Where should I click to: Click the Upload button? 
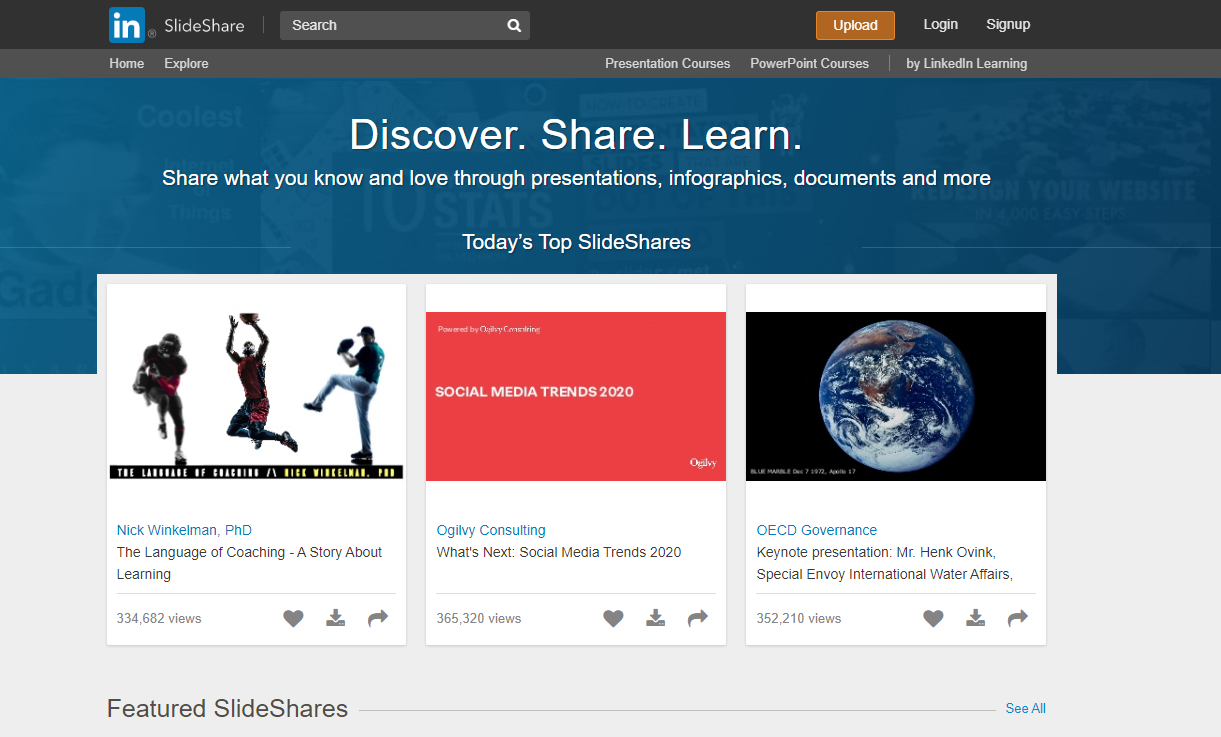tap(855, 25)
